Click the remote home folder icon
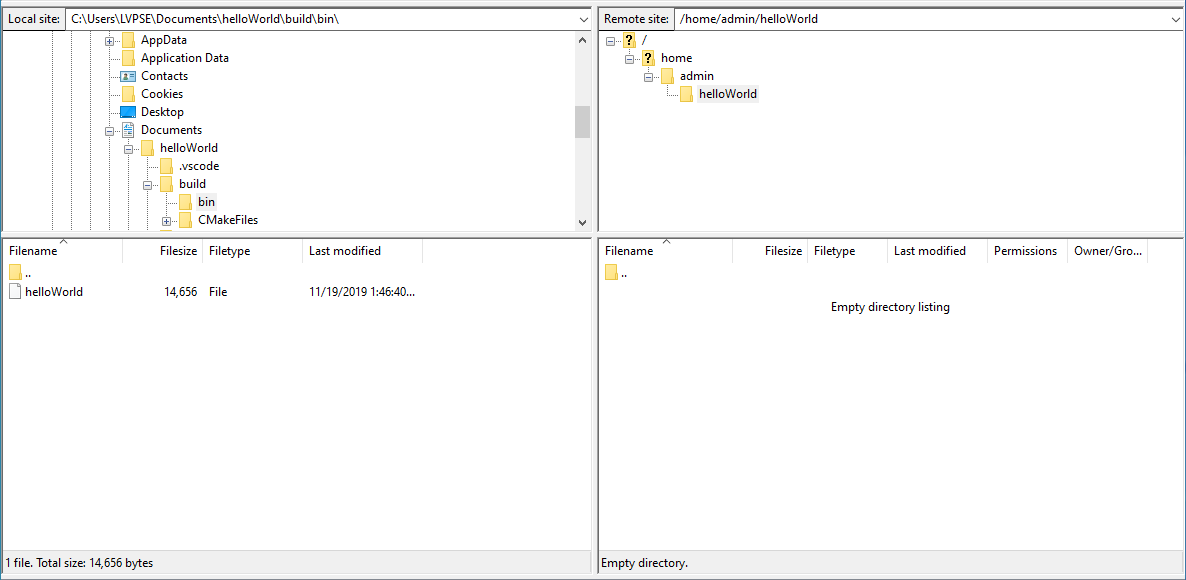Viewport: 1186px width, 580px height. pyautogui.click(x=648, y=58)
